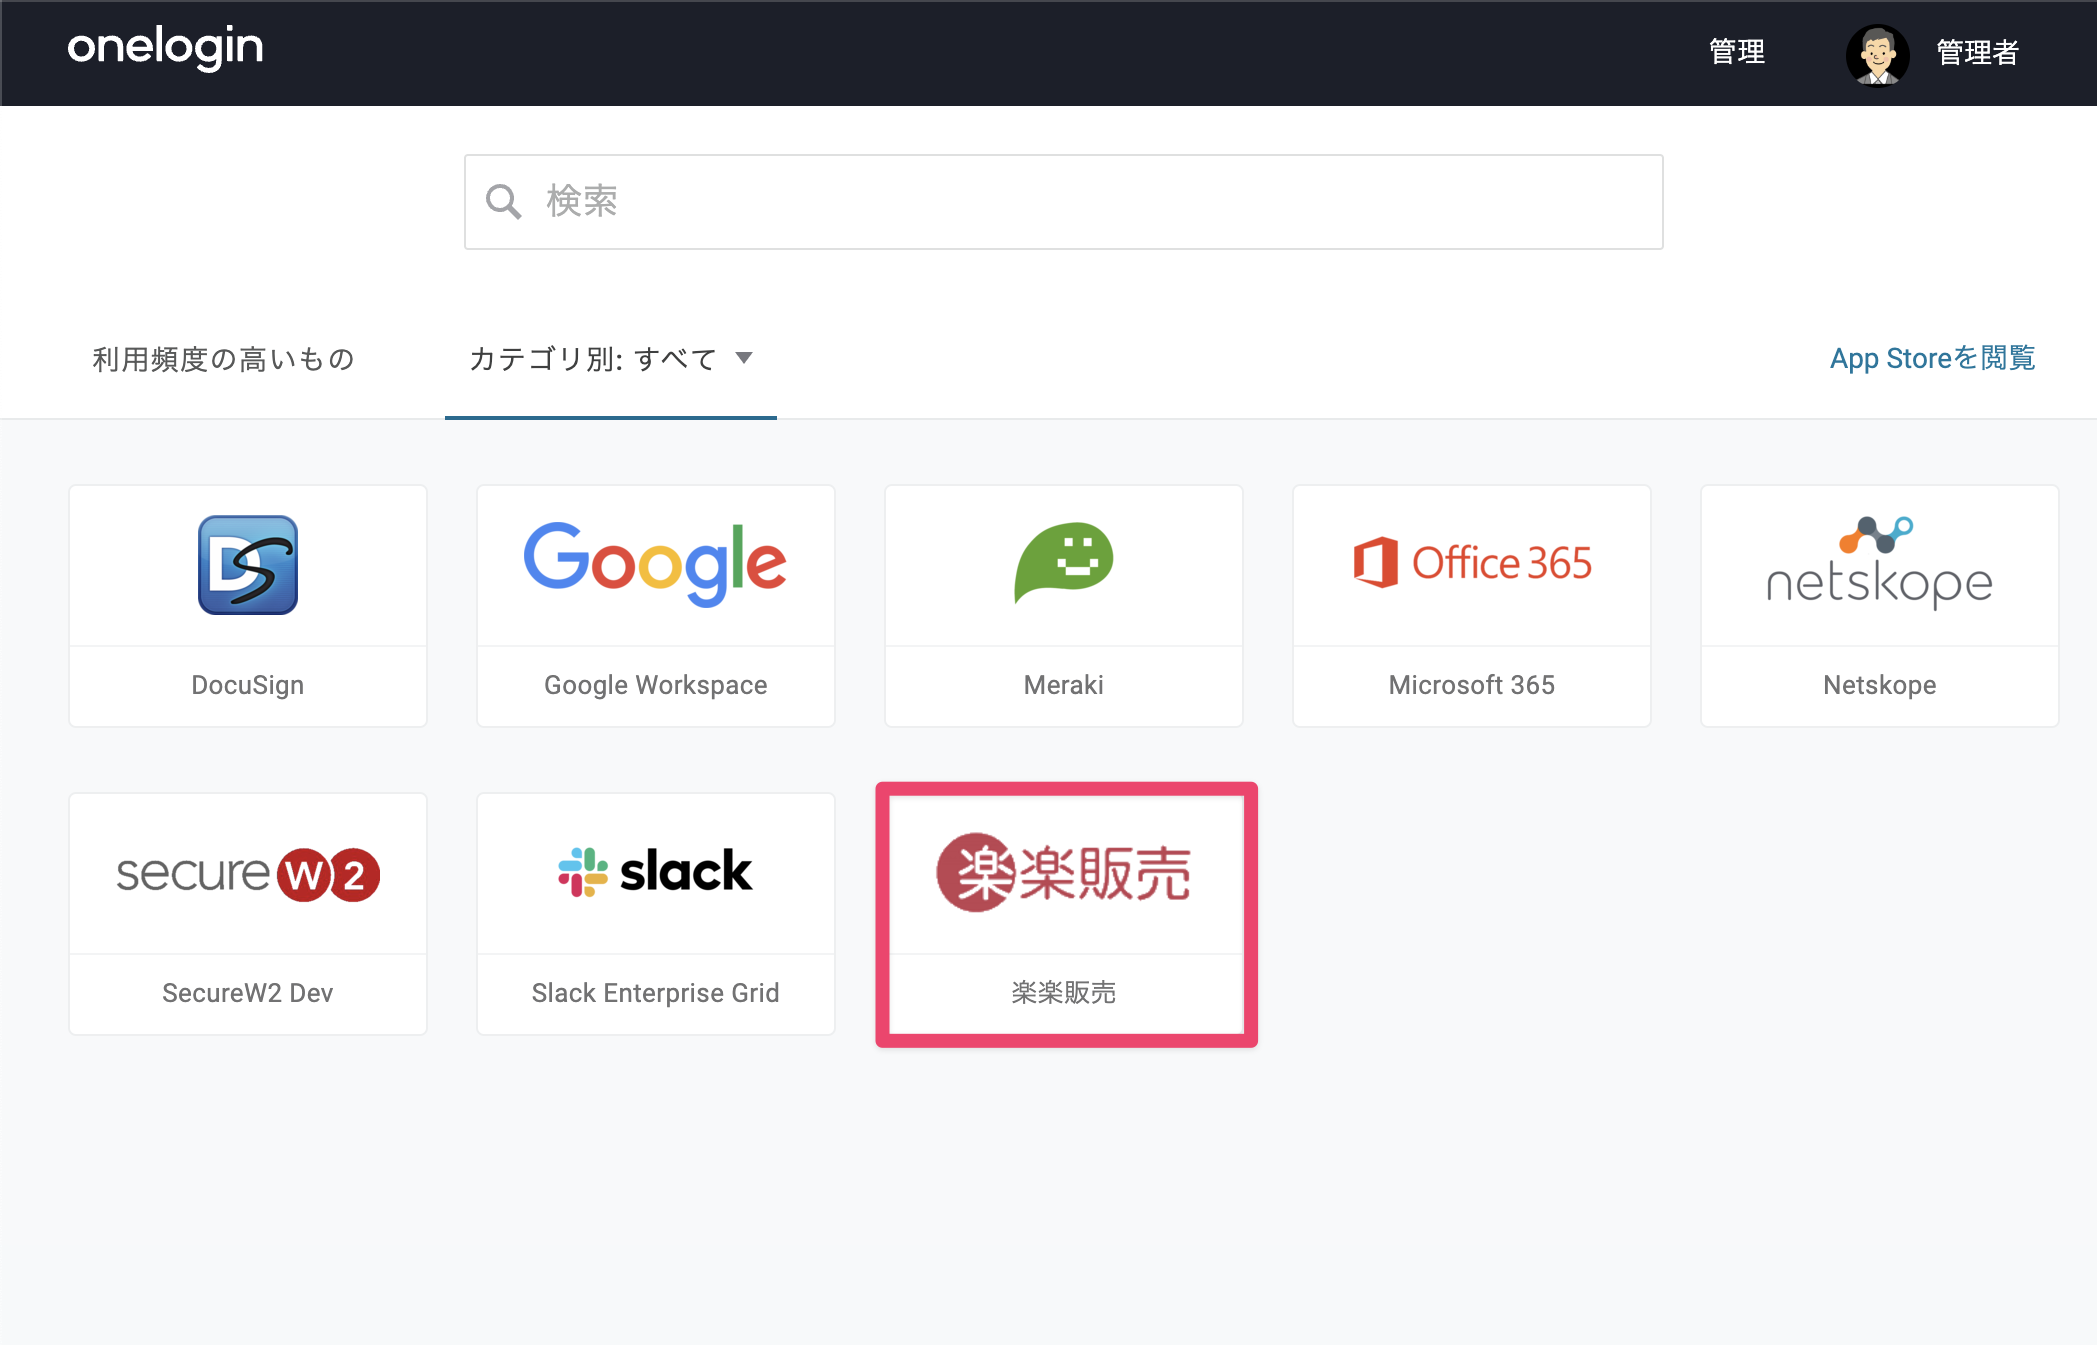Click the Google Workspace label
Viewport: 2097px width, 1345px height.
655,685
